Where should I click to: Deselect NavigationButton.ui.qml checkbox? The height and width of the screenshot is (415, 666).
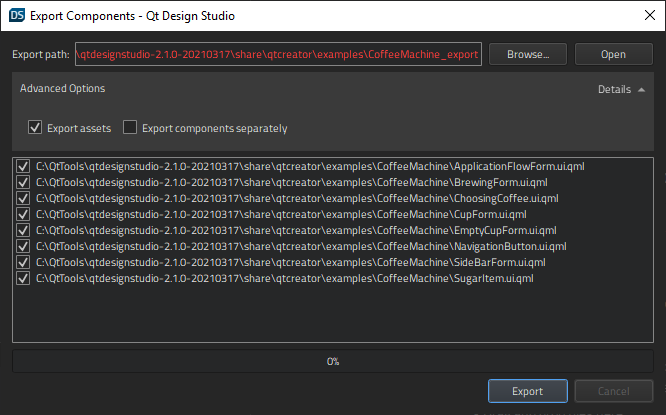pos(24,247)
